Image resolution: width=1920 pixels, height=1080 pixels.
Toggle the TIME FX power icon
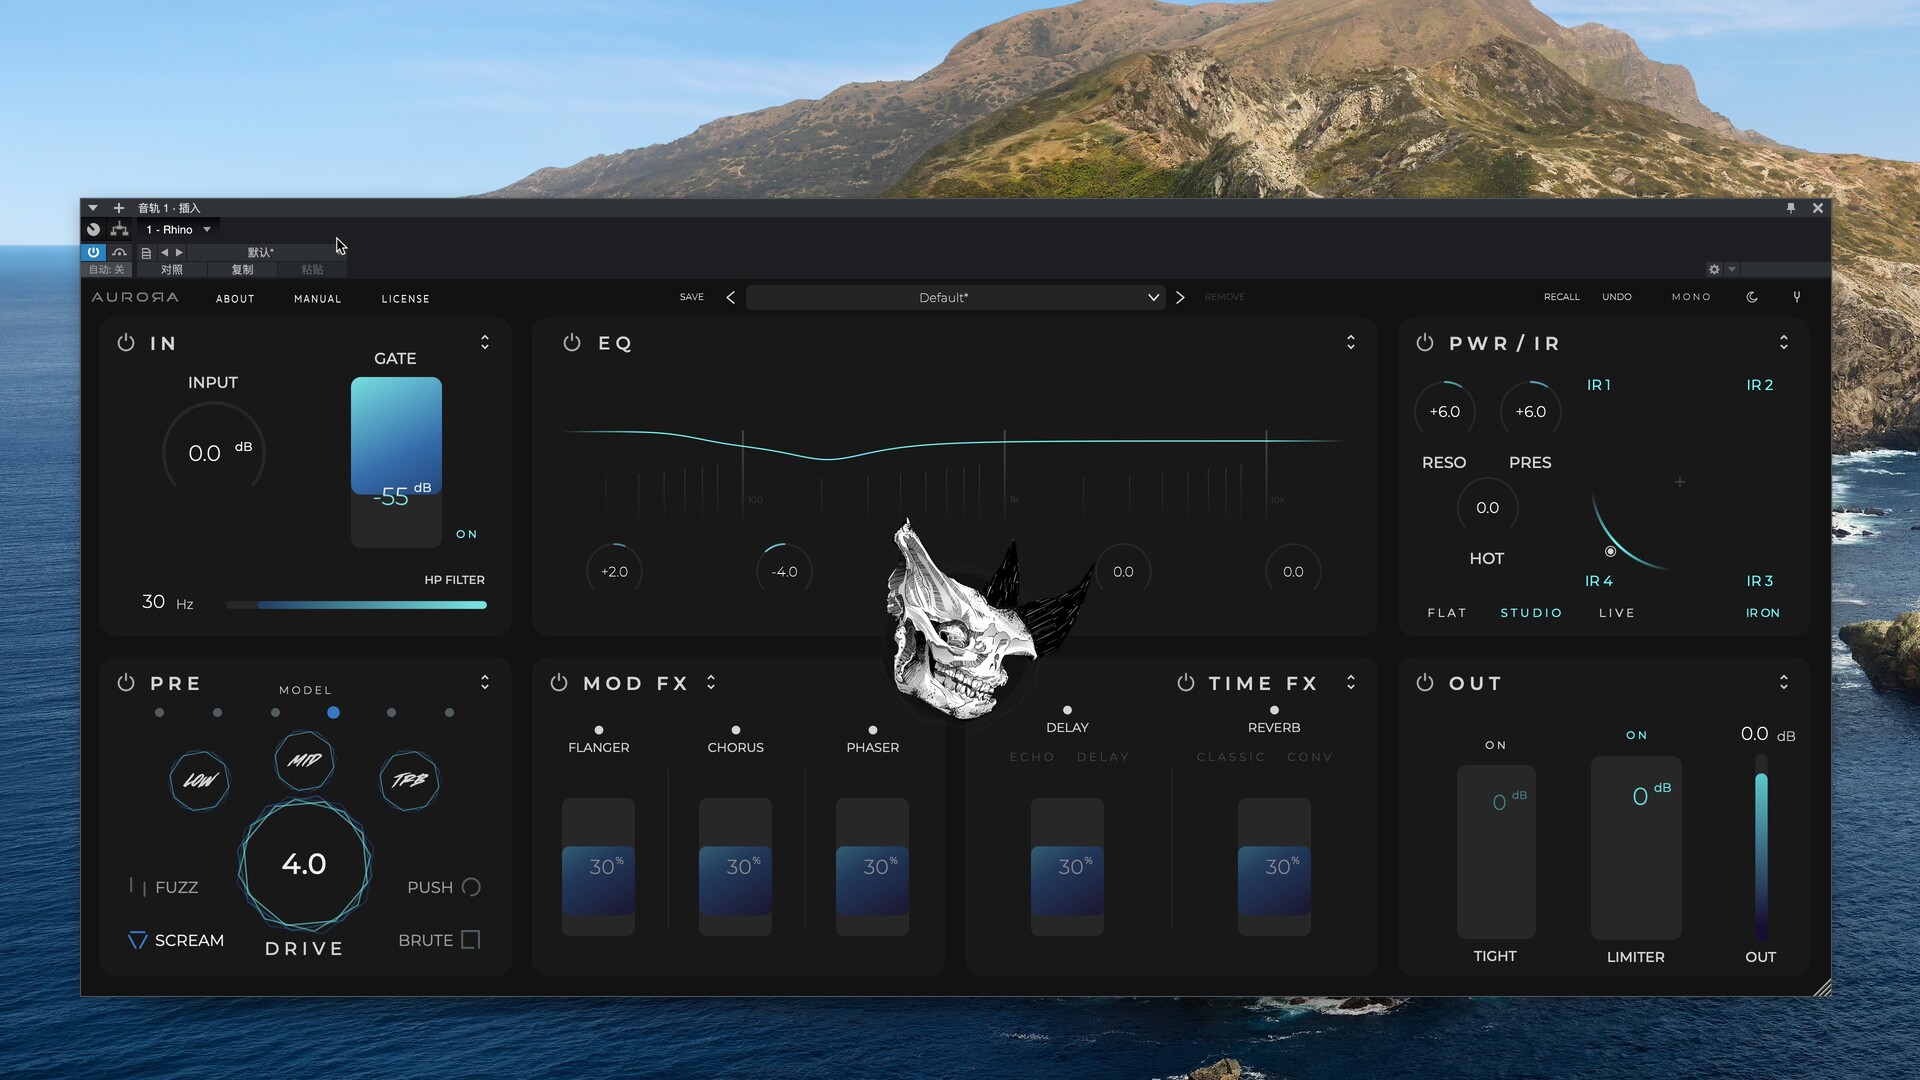click(x=1186, y=683)
